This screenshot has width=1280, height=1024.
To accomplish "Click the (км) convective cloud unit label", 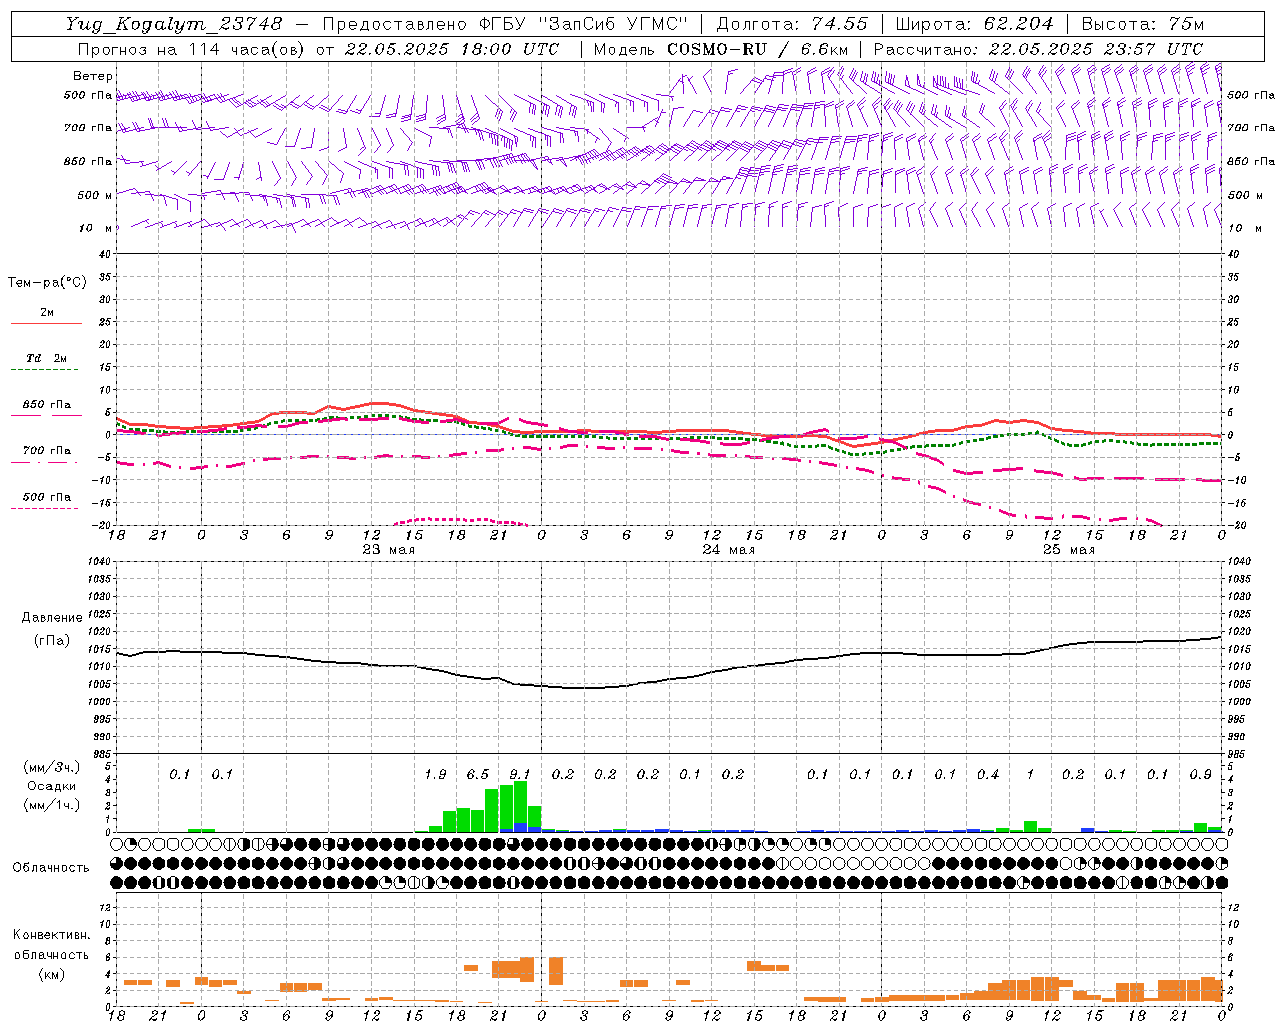I will 51,974.
